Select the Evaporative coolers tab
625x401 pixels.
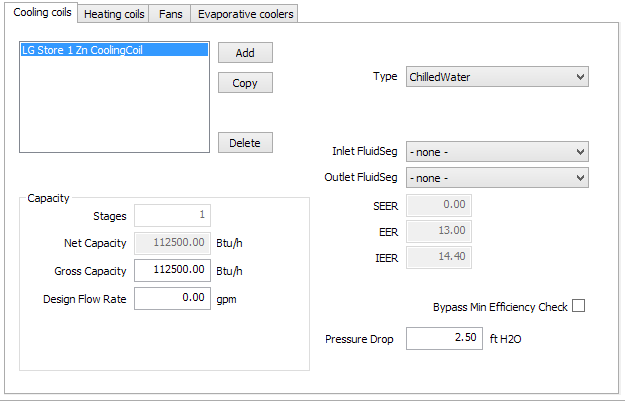pos(245,14)
